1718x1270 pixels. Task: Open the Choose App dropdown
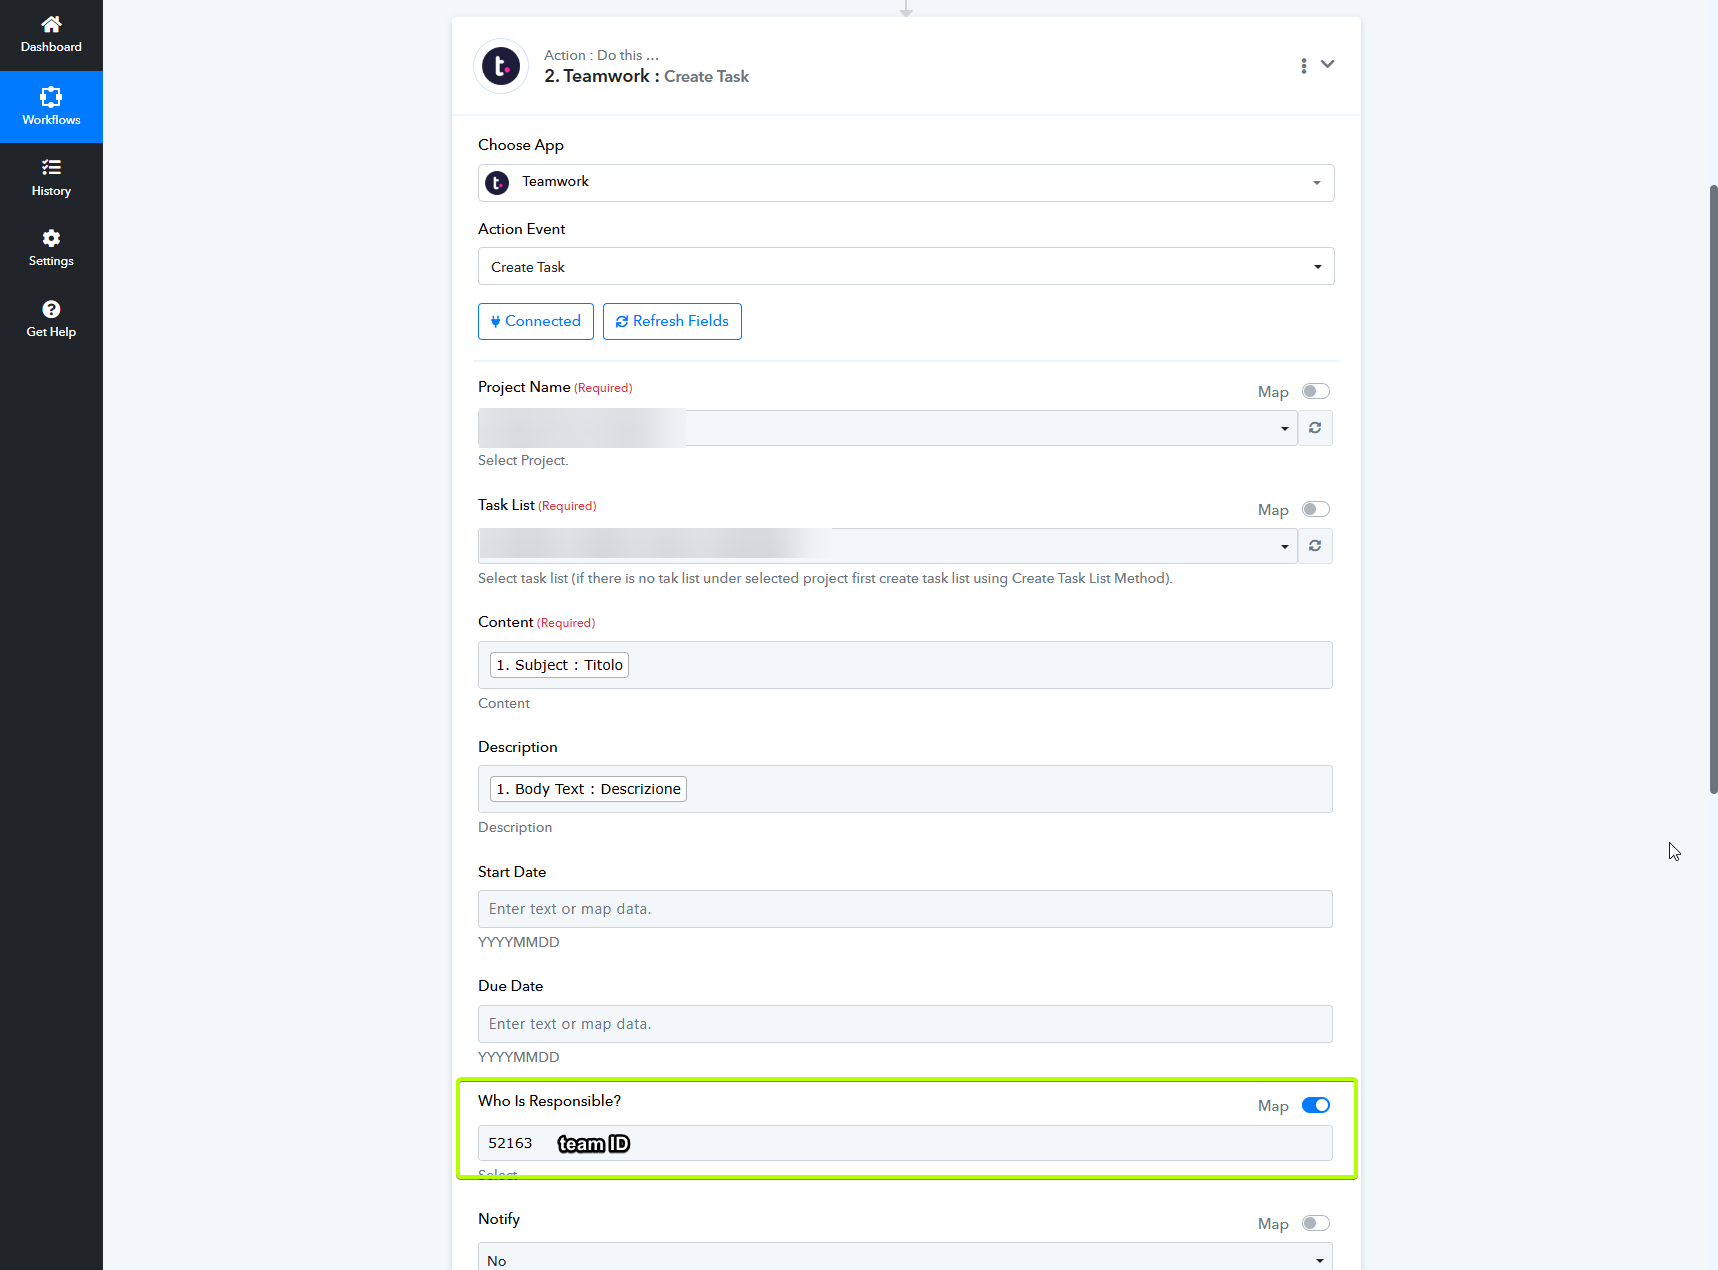pyautogui.click(x=906, y=183)
